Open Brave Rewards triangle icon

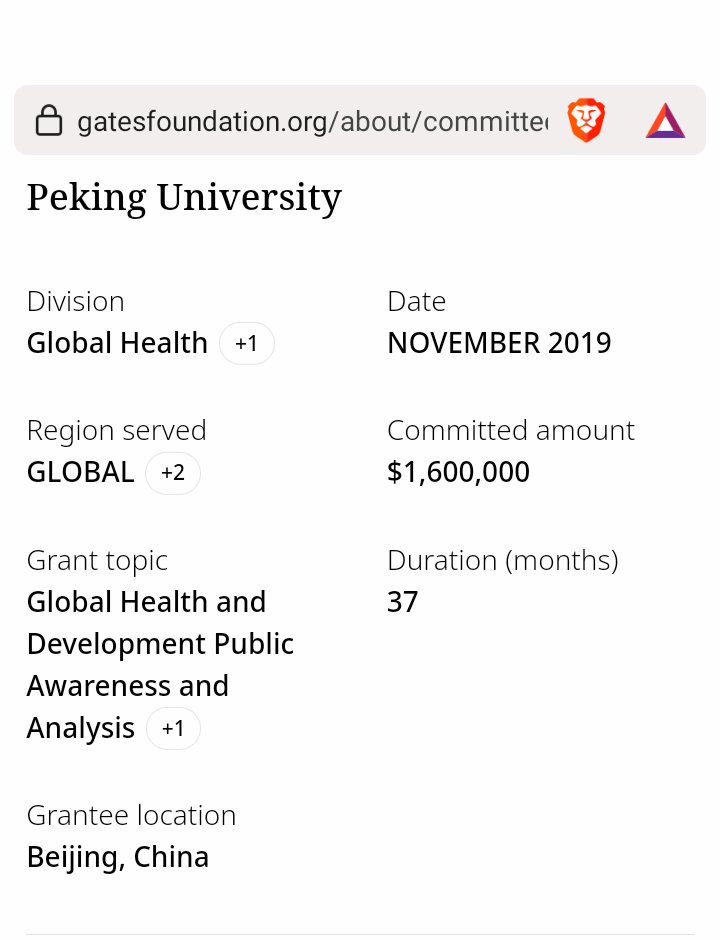point(665,121)
